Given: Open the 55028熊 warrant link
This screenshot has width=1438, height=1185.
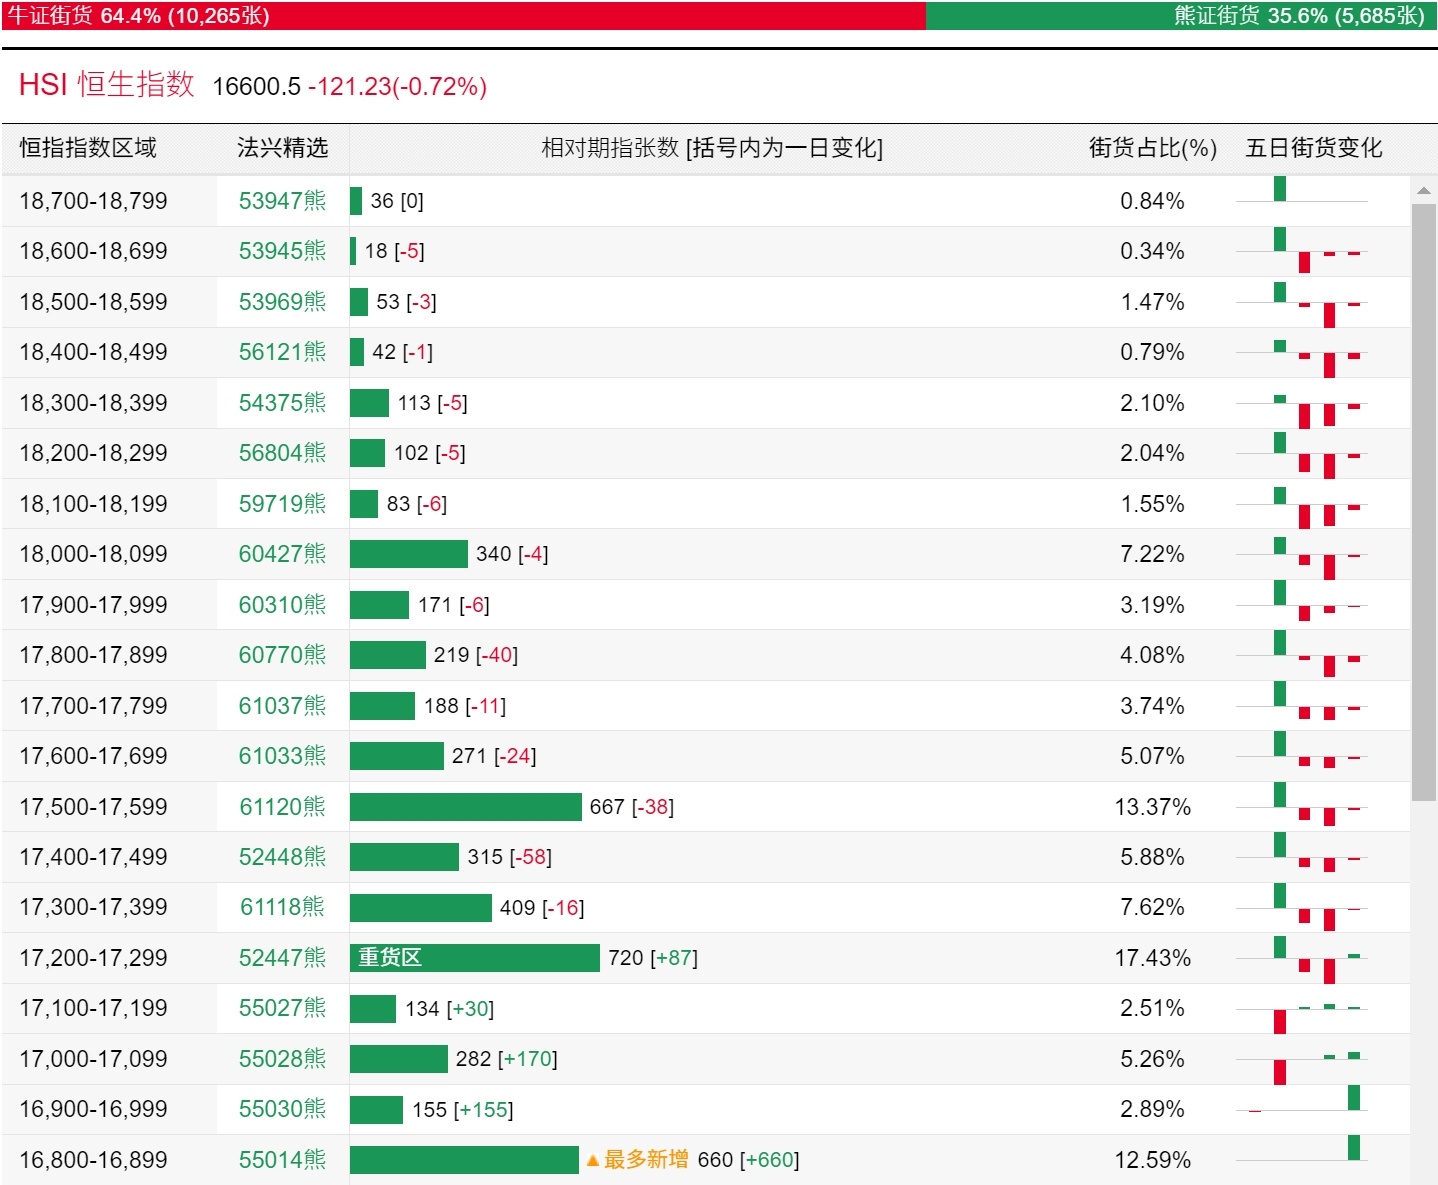Looking at the screenshot, I should tap(282, 1059).
